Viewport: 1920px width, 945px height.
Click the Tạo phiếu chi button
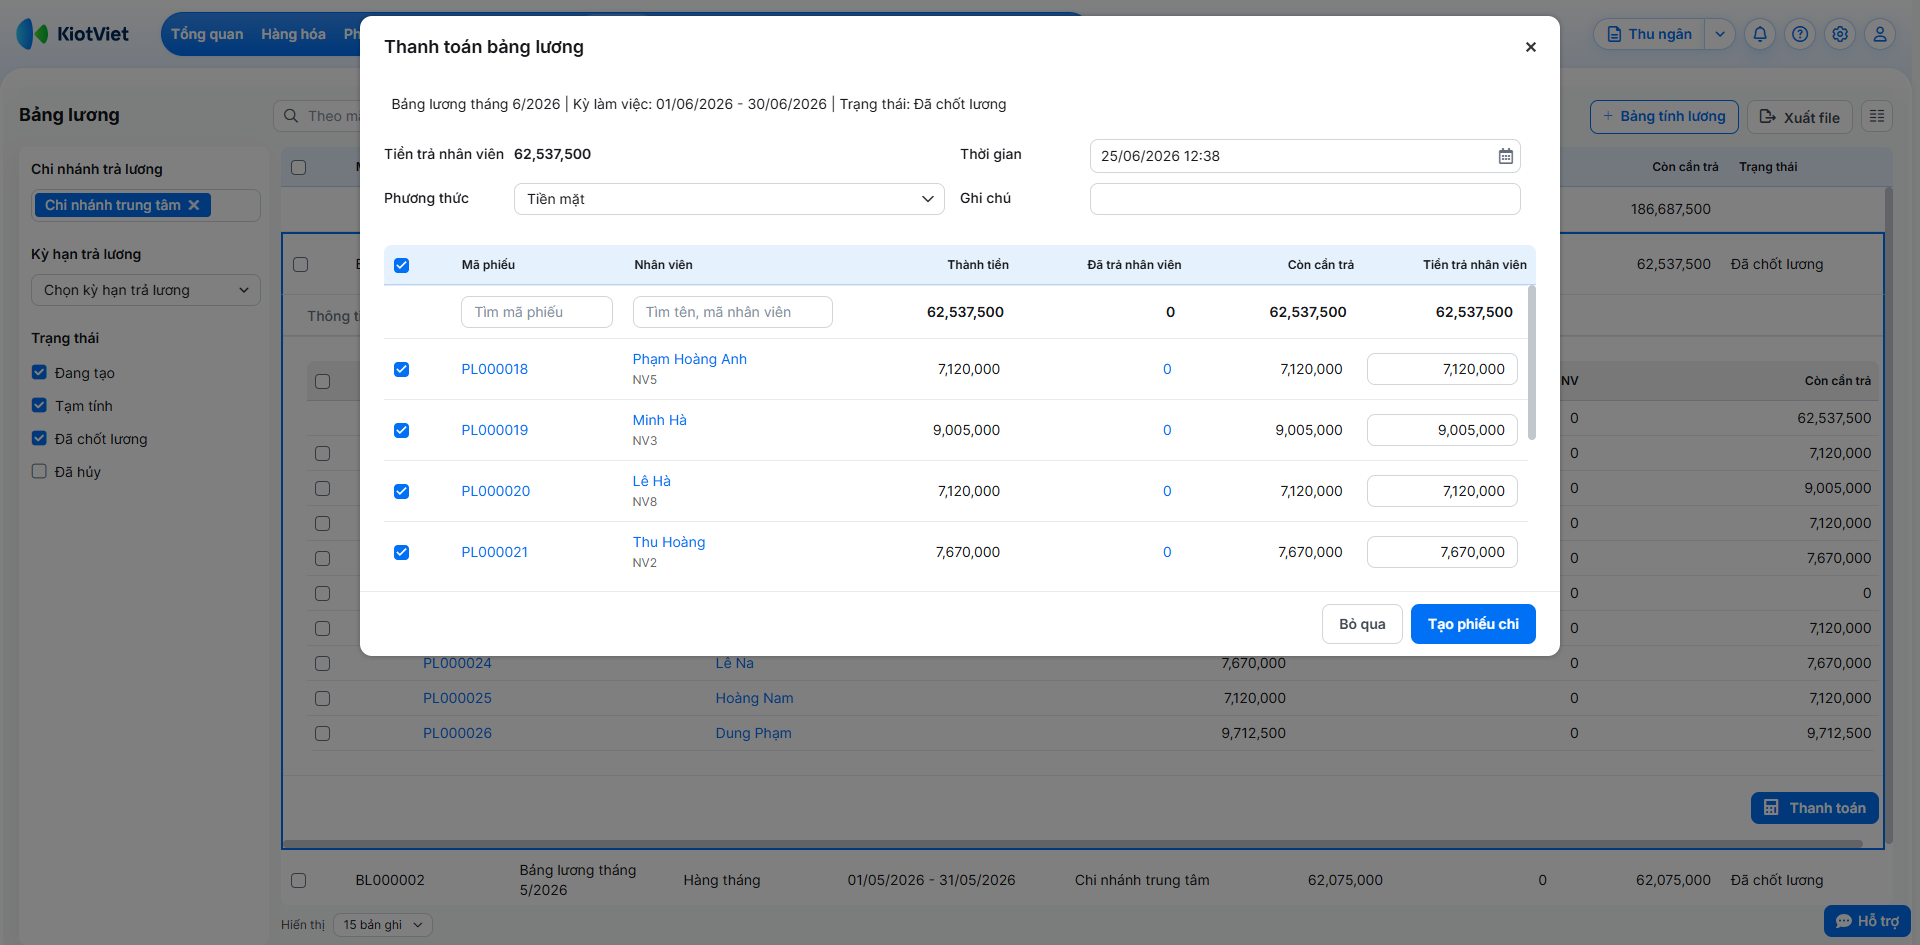[x=1473, y=624]
